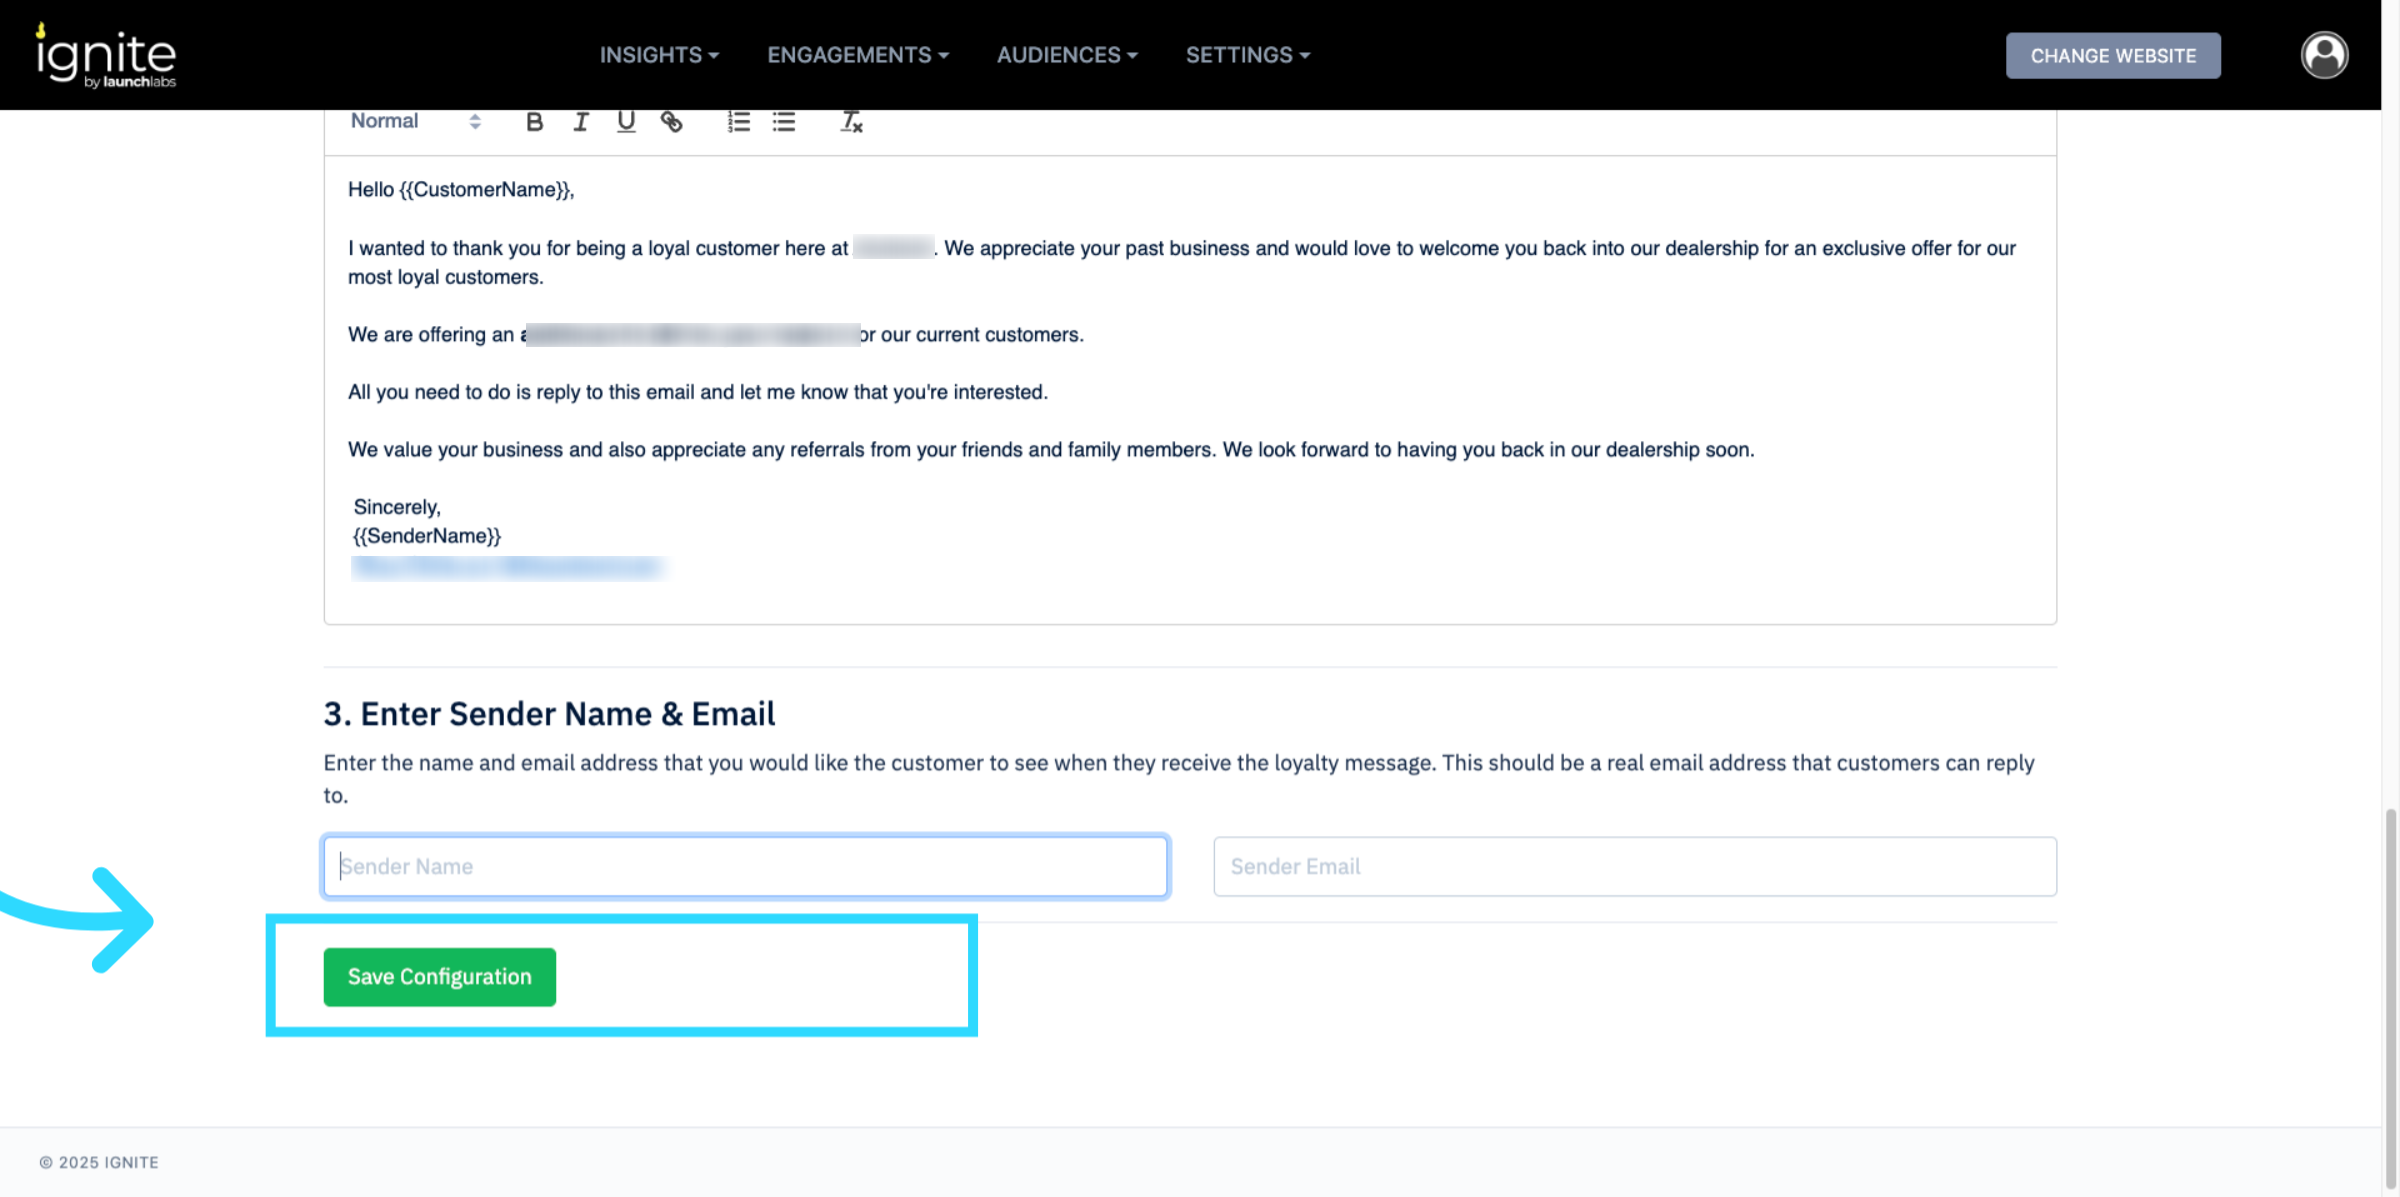Clear text formatting with Tx icon

[x=851, y=122]
